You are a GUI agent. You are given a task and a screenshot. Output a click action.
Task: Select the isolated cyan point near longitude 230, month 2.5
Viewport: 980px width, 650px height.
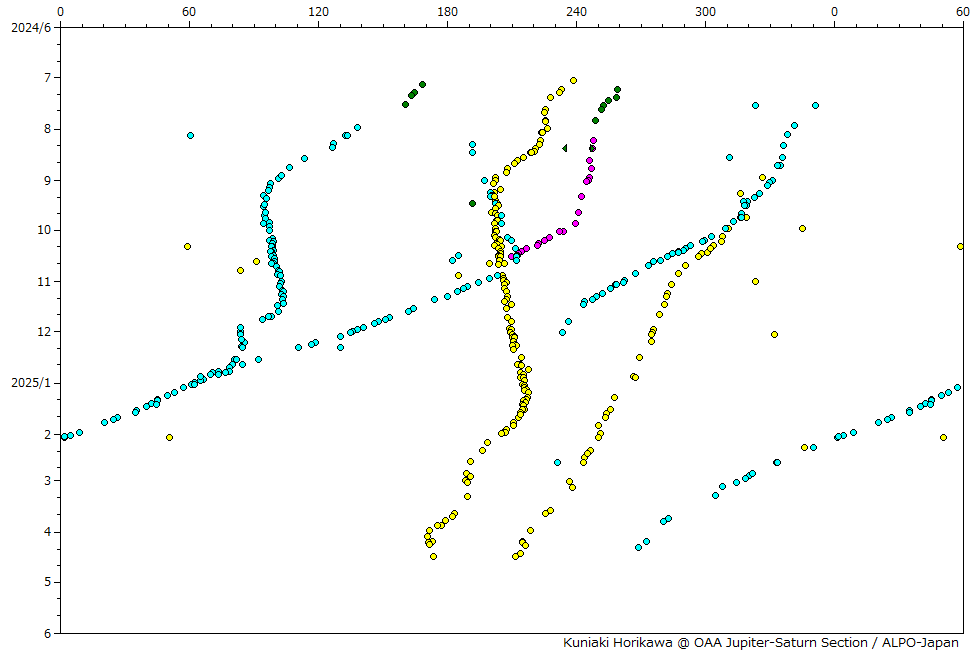click(557, 462)
